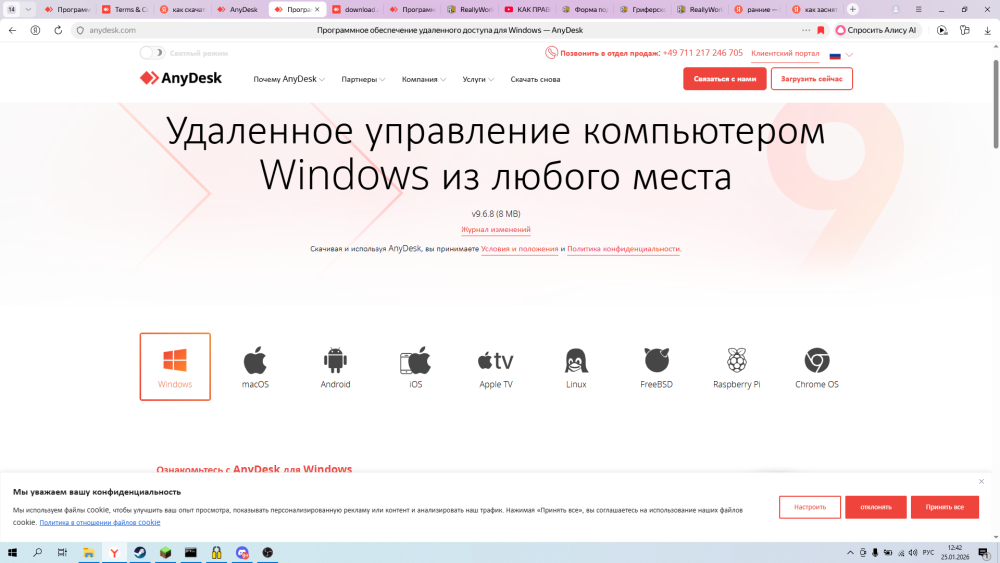The width and height of the screenshot is (1000, 563).
Task: Switch to the 'AnyDesk' tab
Action: (x=240, y=10)
